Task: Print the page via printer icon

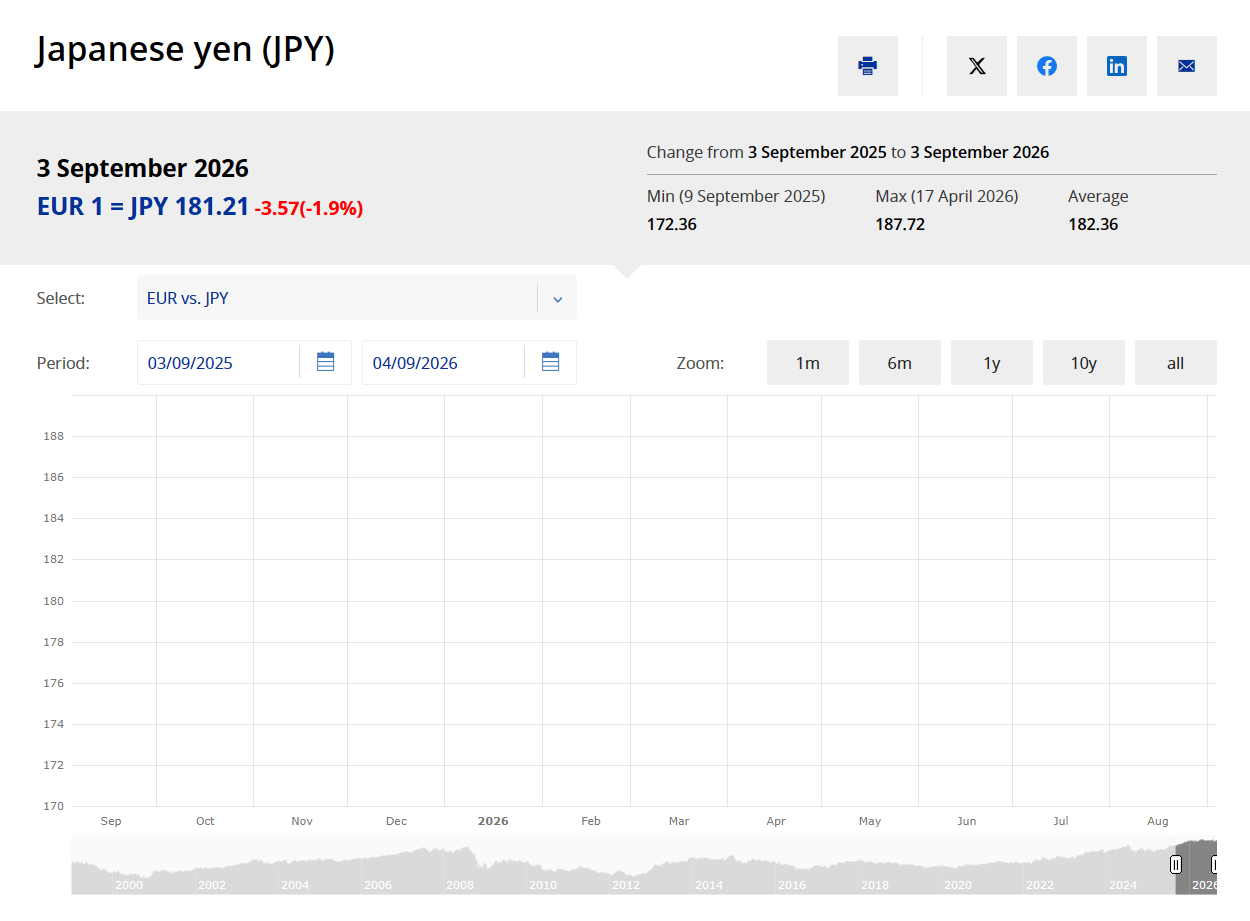Action: tap(868, 66)
